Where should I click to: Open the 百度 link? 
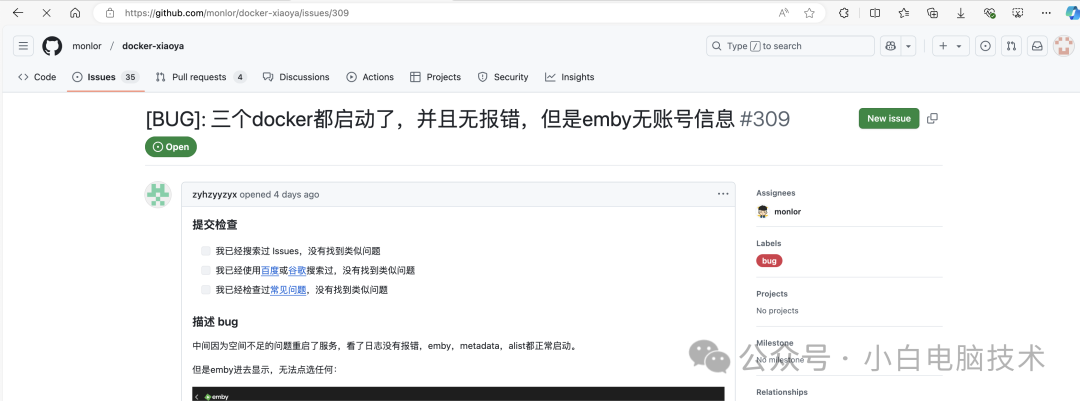click(x=270, y=270)
